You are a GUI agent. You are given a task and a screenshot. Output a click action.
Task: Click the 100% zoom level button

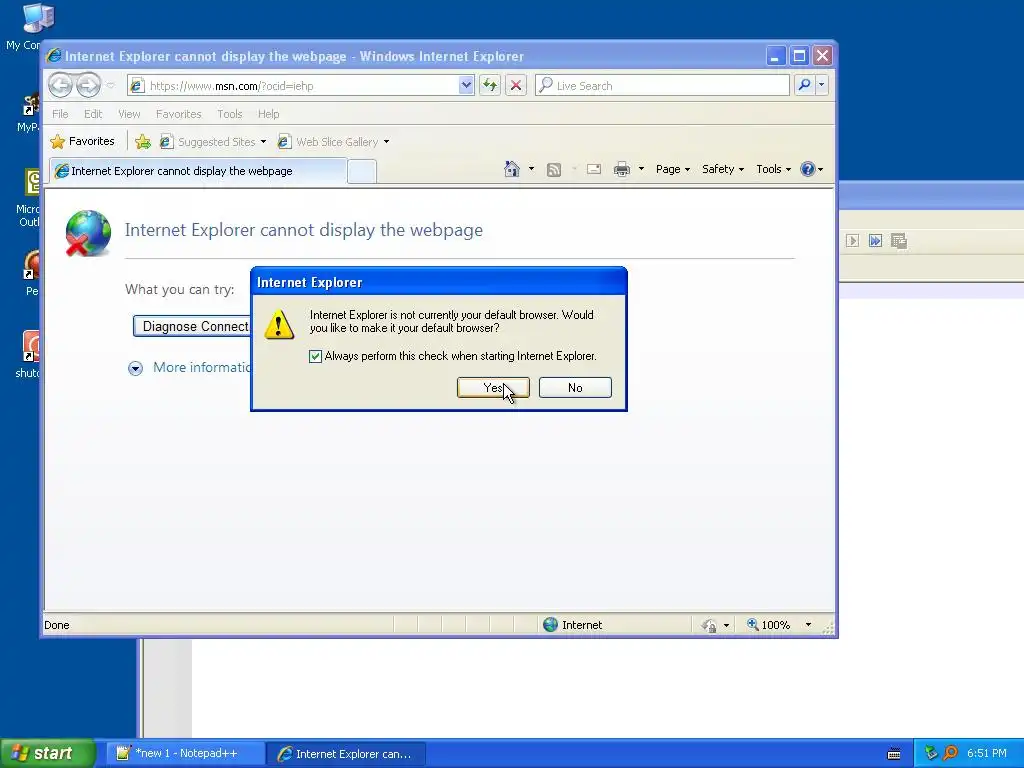(x=769, y=625)
